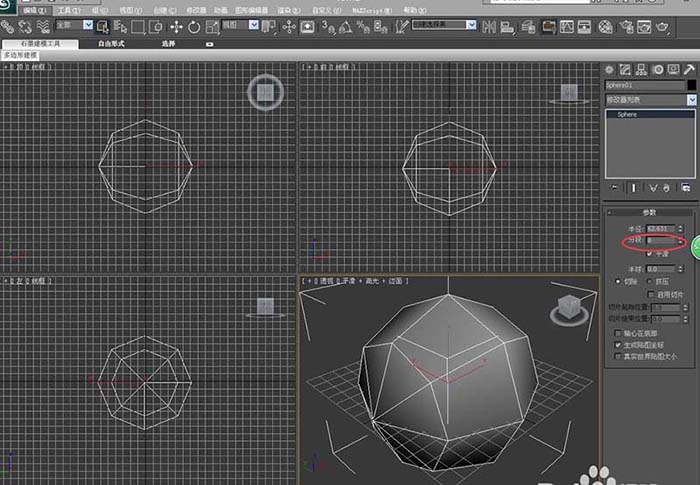The image size is (700, 485).
Task: Open Edit Named Selection Sets
Action: coord(401,27)
